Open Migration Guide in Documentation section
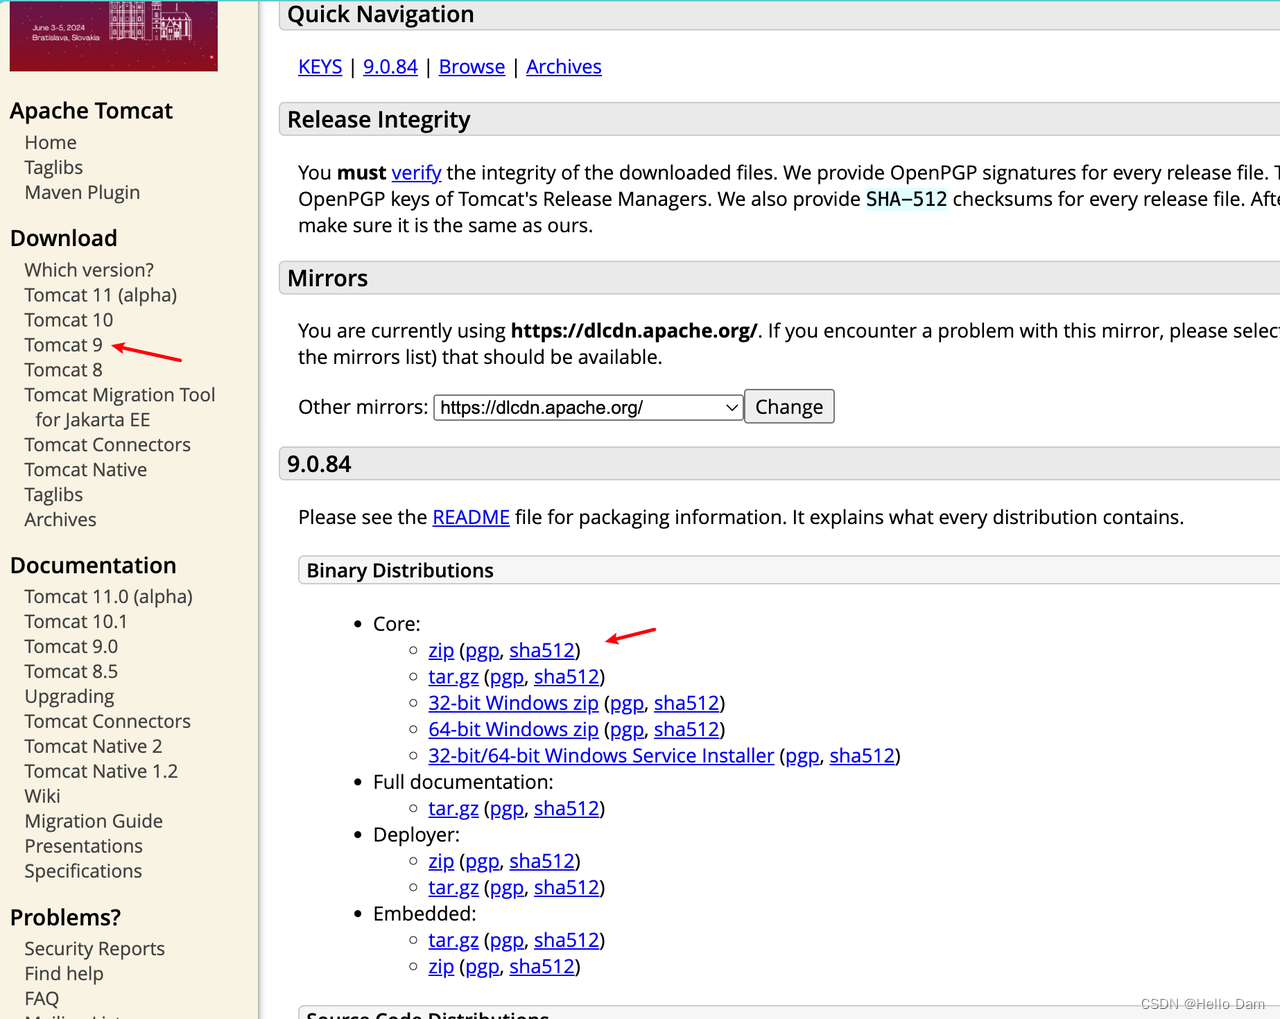This screenshot has height=1019, width=1280. click(x=93, y=821)
